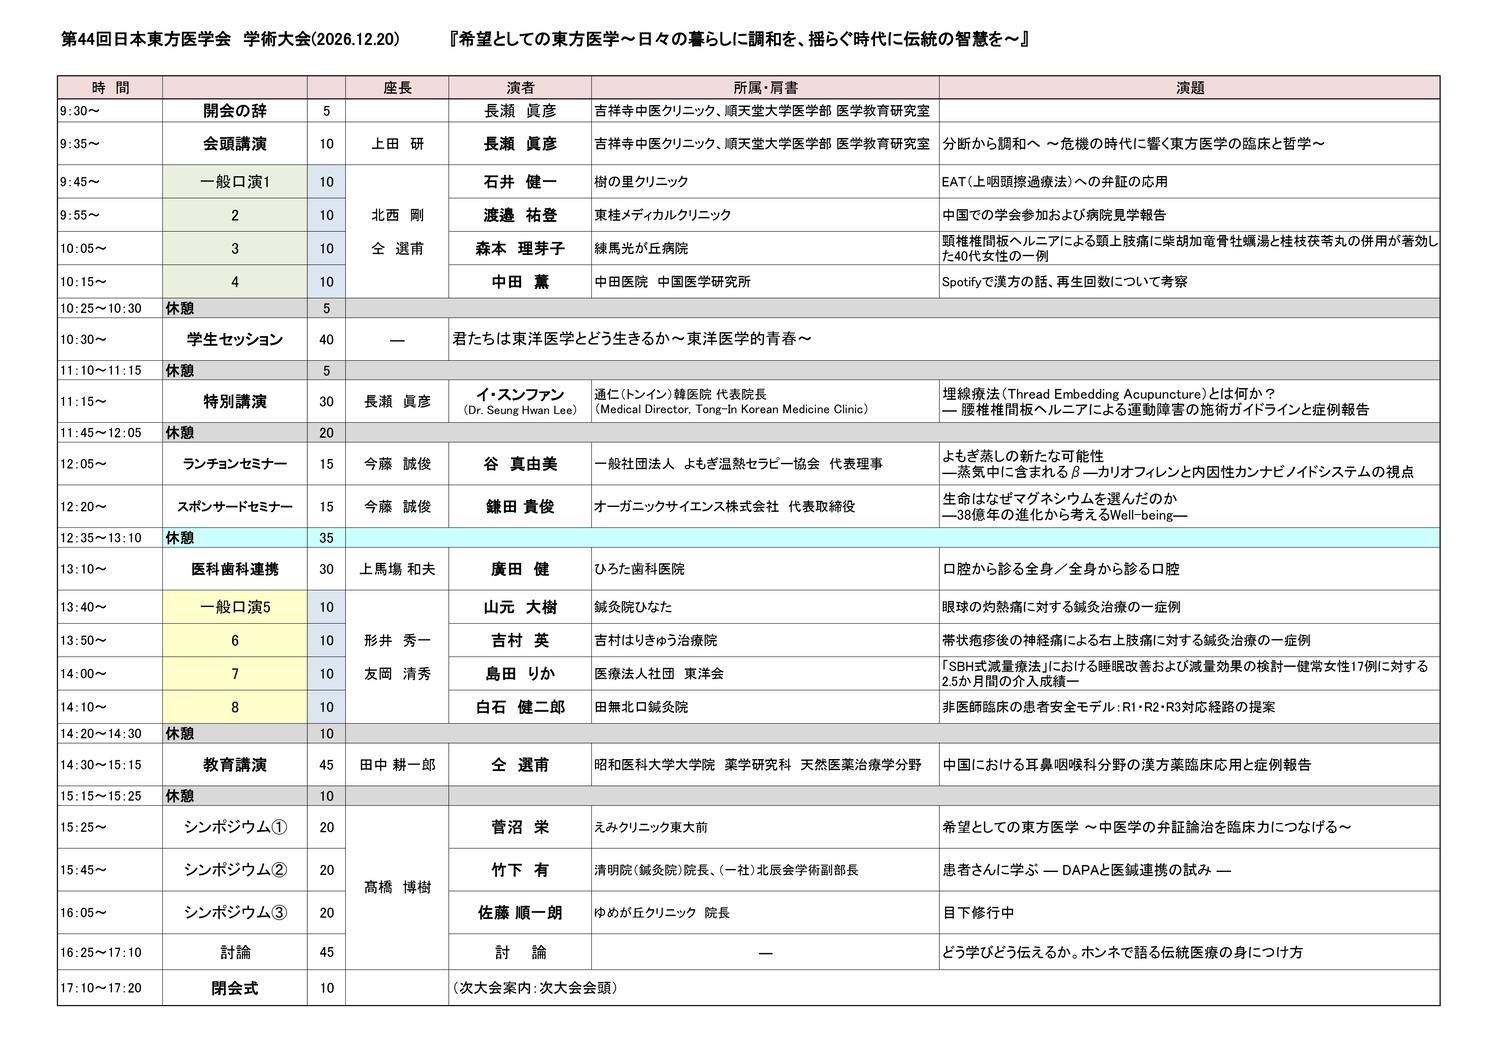Click the スポンサードセミナー cell
The width and height of the screenshot is (1499, 1060).
(x=235, y=507)
